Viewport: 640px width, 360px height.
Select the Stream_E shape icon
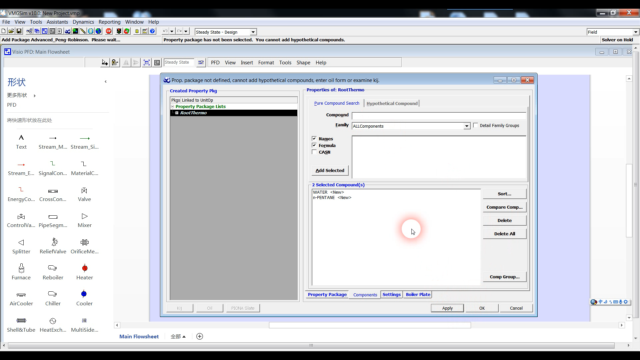coord(21,164)
